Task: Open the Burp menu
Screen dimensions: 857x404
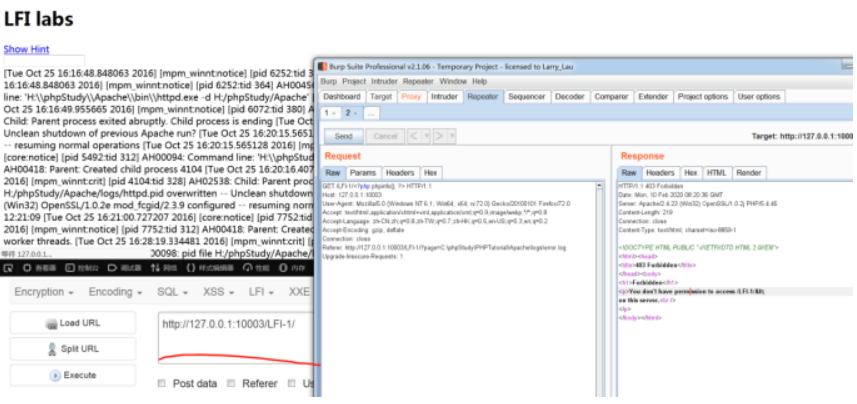Action: tap(328, 81)
